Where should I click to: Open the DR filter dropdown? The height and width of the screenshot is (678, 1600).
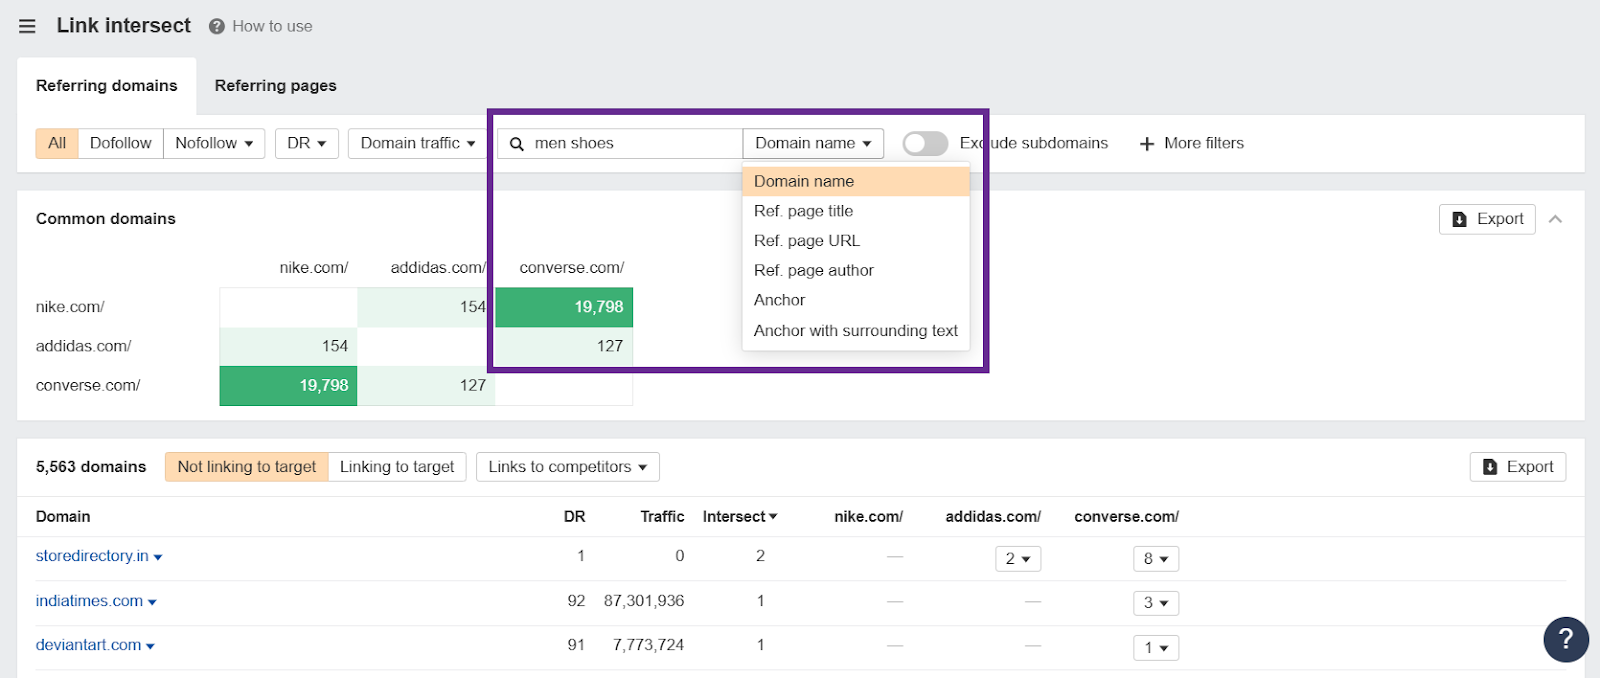pos(307,143)
